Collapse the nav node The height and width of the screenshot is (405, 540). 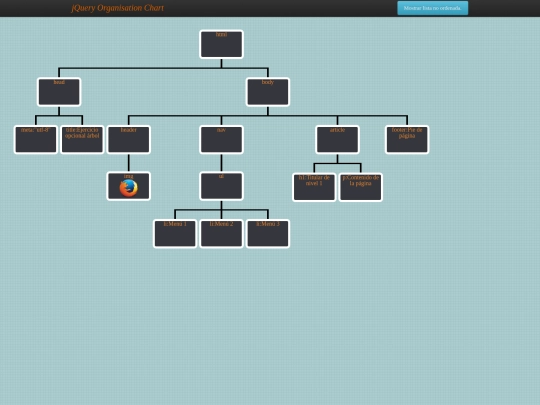(221, 139)
